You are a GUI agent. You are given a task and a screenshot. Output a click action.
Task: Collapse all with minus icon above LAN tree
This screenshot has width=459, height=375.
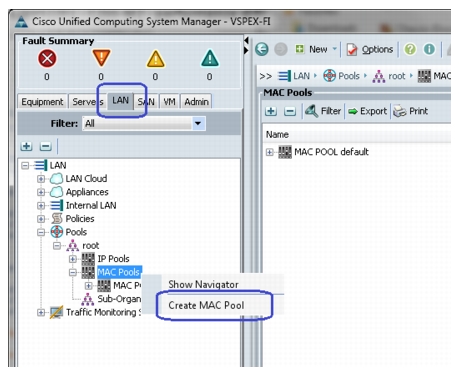pos(46,146)
